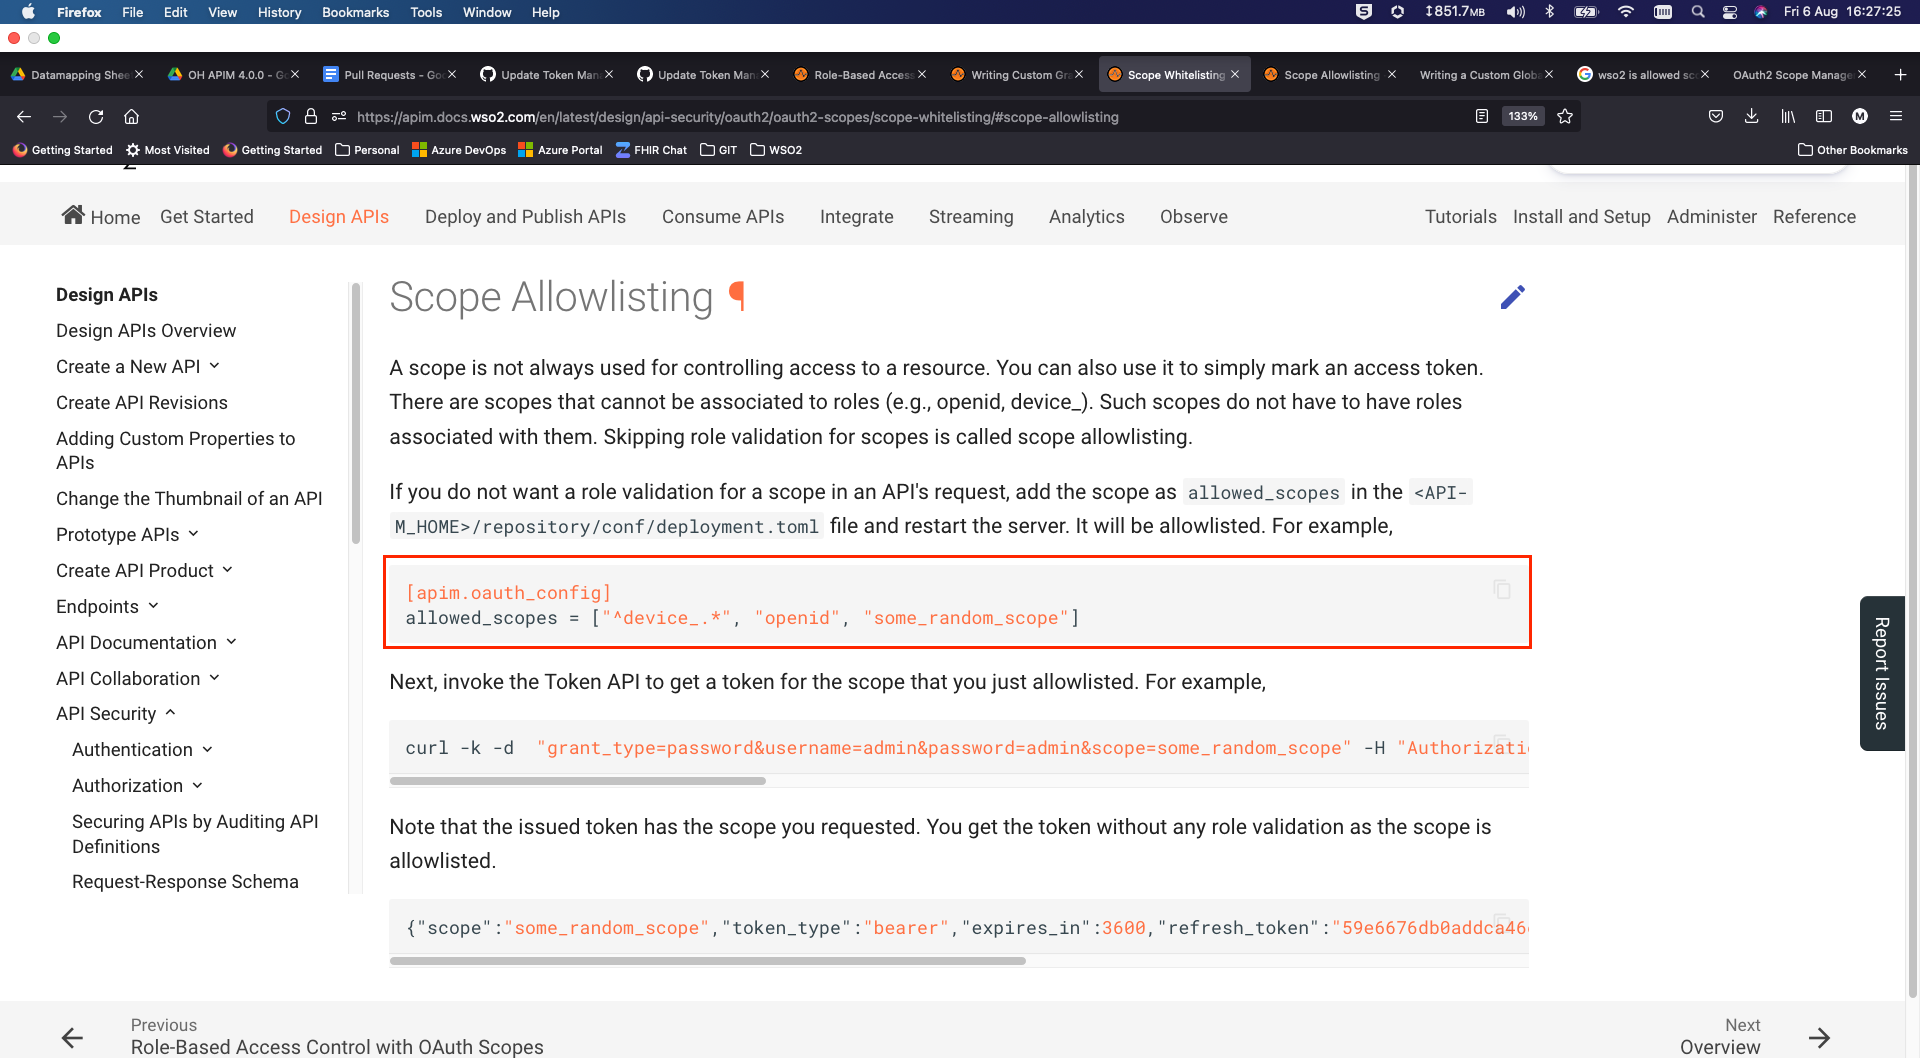Toggle the tracking protection shield
The width and height of the screenshot is (1920, 1058).
pyautogui.click(x=283, y=117)
